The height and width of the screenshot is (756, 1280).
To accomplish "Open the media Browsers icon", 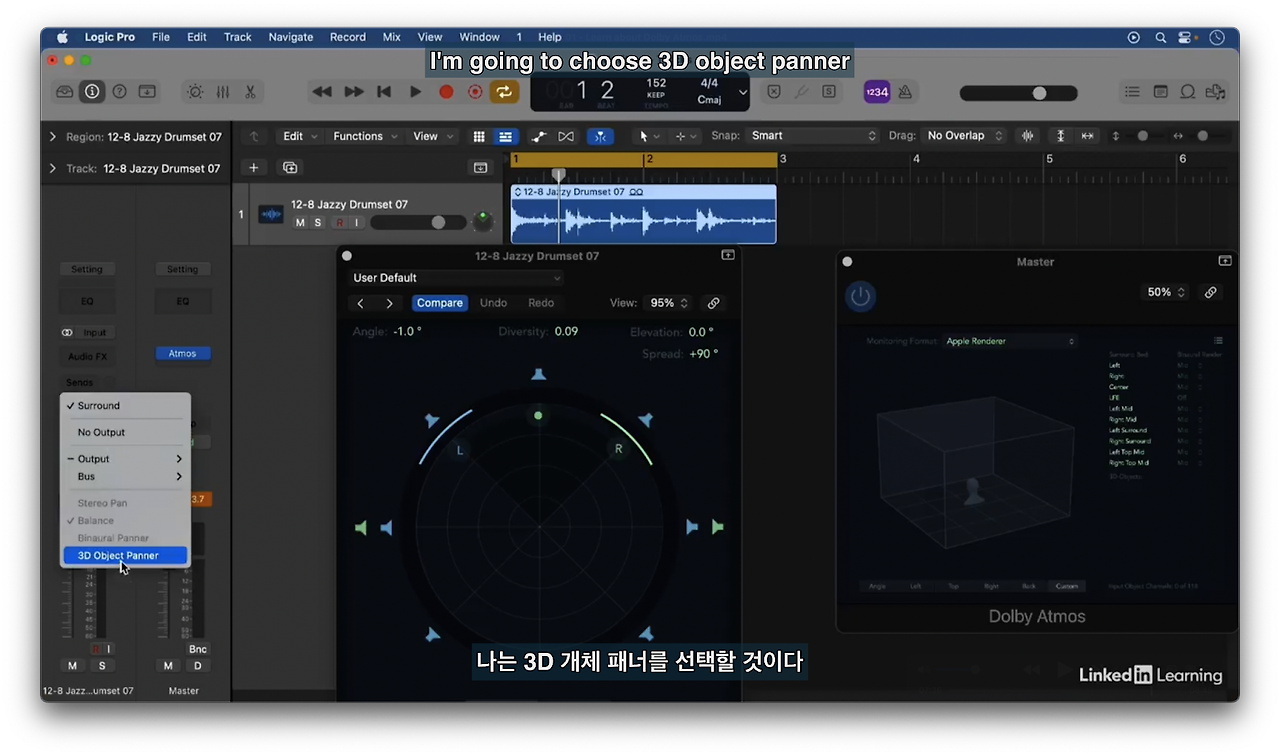I will tap(1216, 92).
